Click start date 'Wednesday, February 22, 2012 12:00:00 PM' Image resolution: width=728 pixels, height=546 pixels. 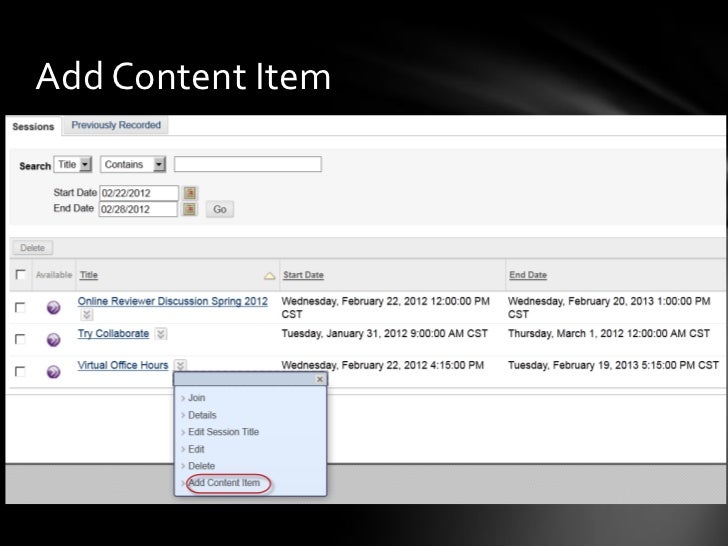(x=385, y=301)
